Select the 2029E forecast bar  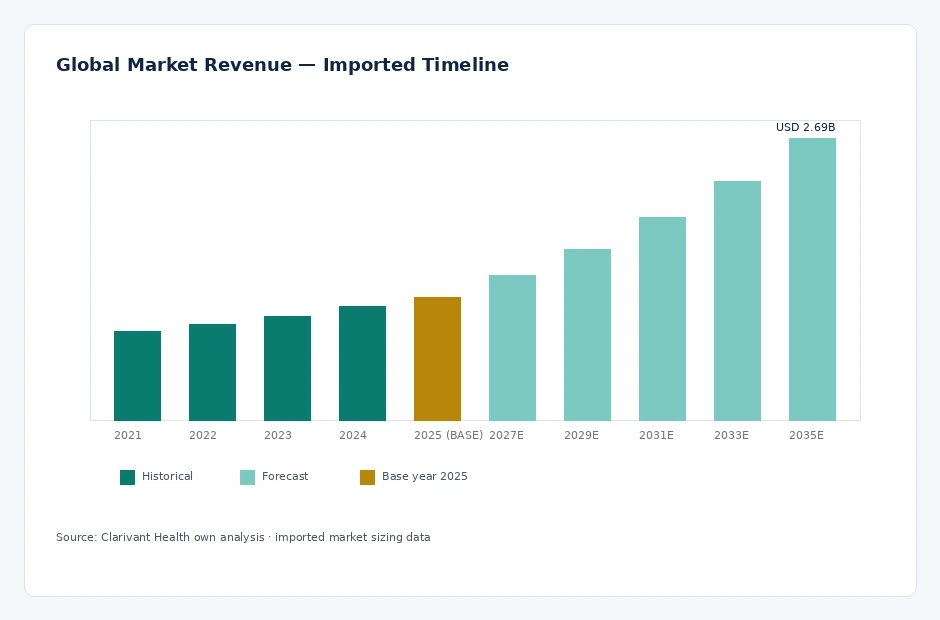587,335
